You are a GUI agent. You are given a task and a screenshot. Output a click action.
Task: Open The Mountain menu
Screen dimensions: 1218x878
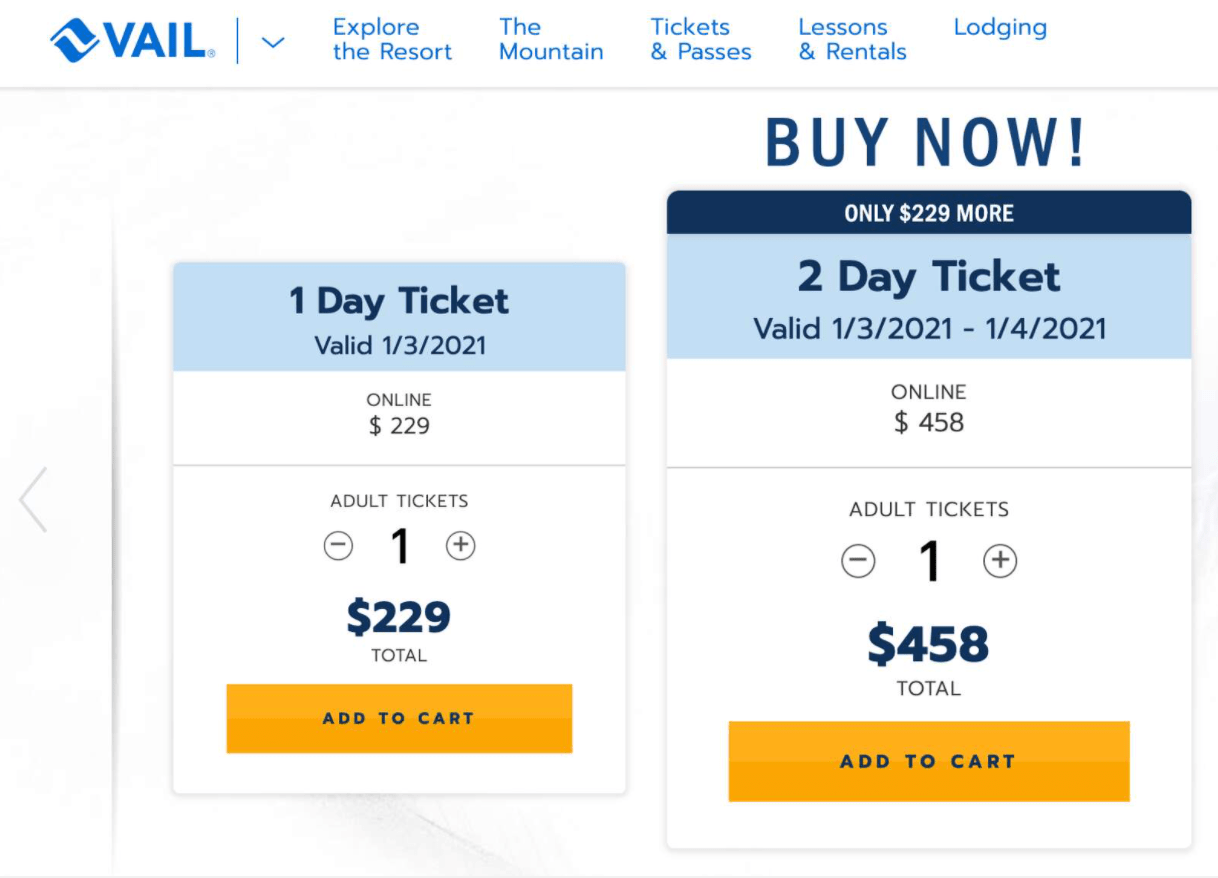pos(550,40)
